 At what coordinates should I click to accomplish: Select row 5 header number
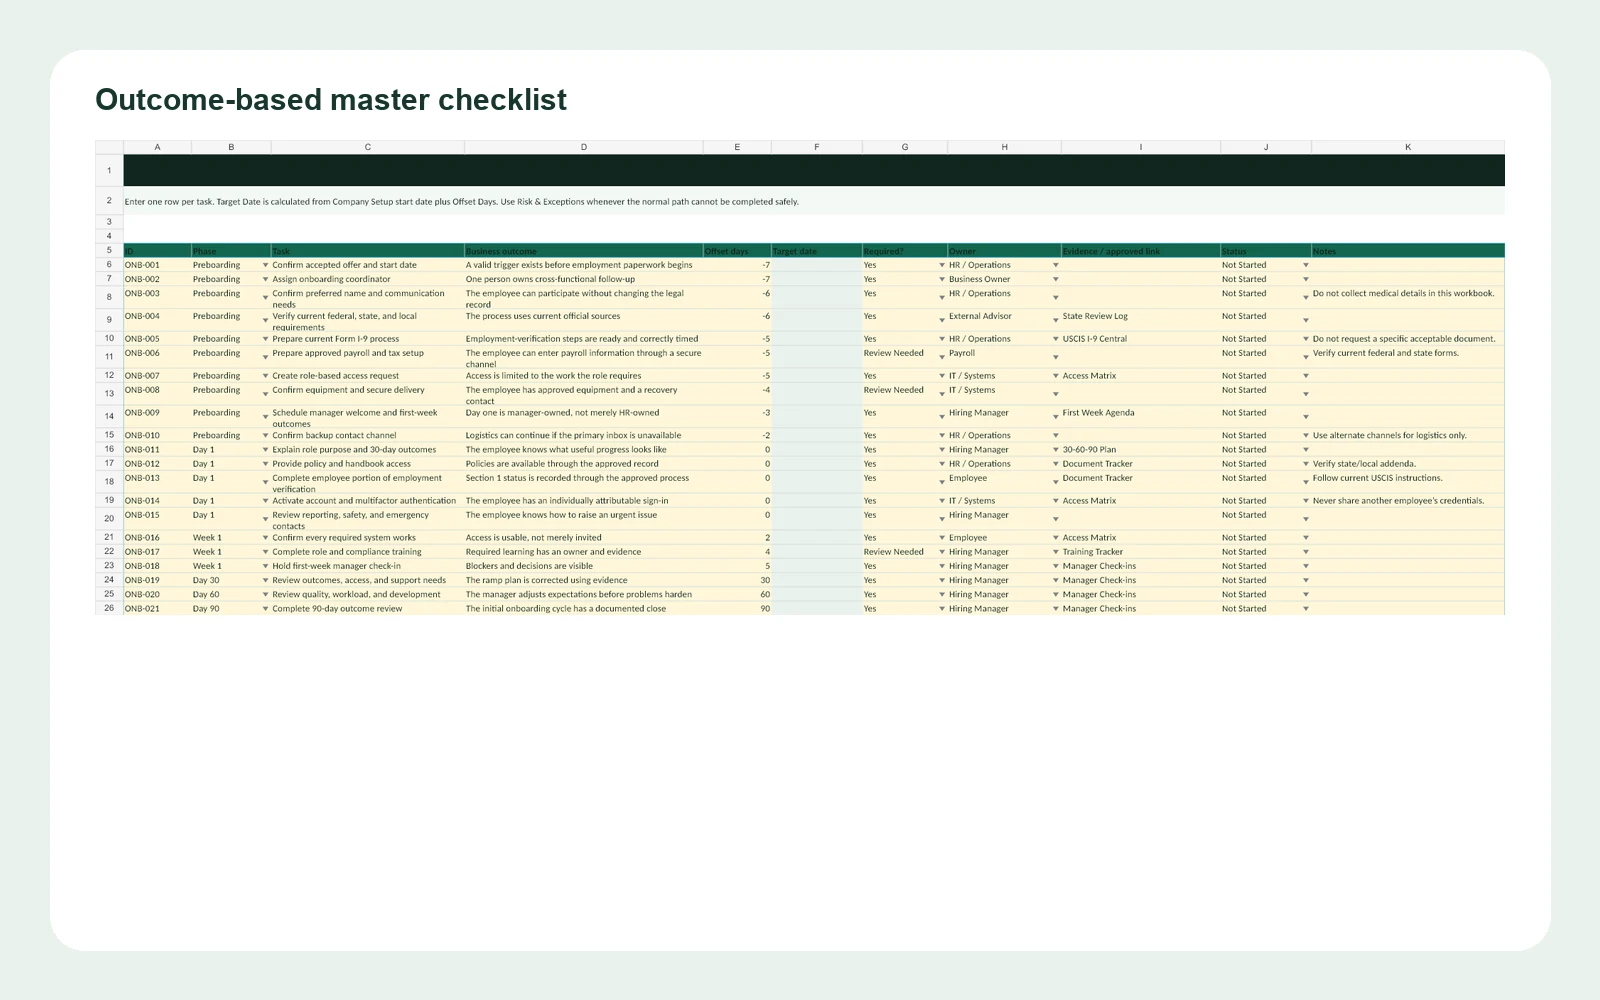[x=109, y=250]
